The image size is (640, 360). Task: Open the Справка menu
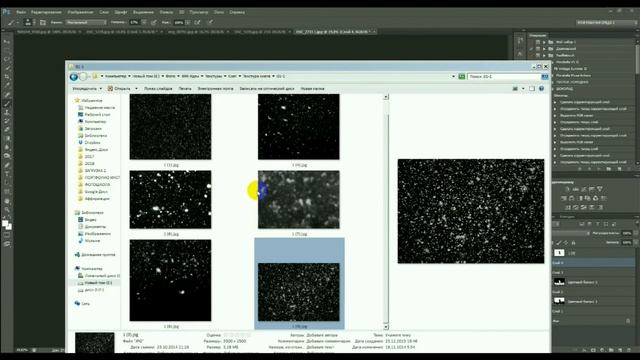[x=237, y=12]
